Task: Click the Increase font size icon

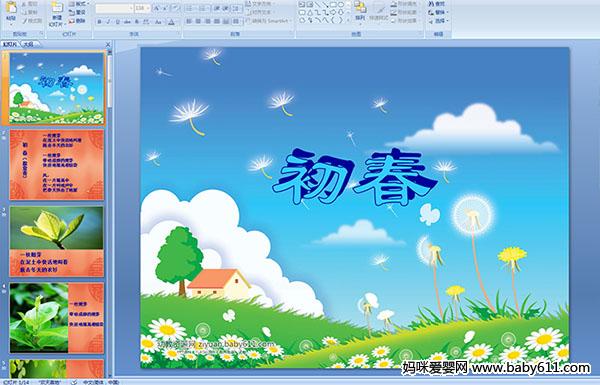Action: point(157,8)
